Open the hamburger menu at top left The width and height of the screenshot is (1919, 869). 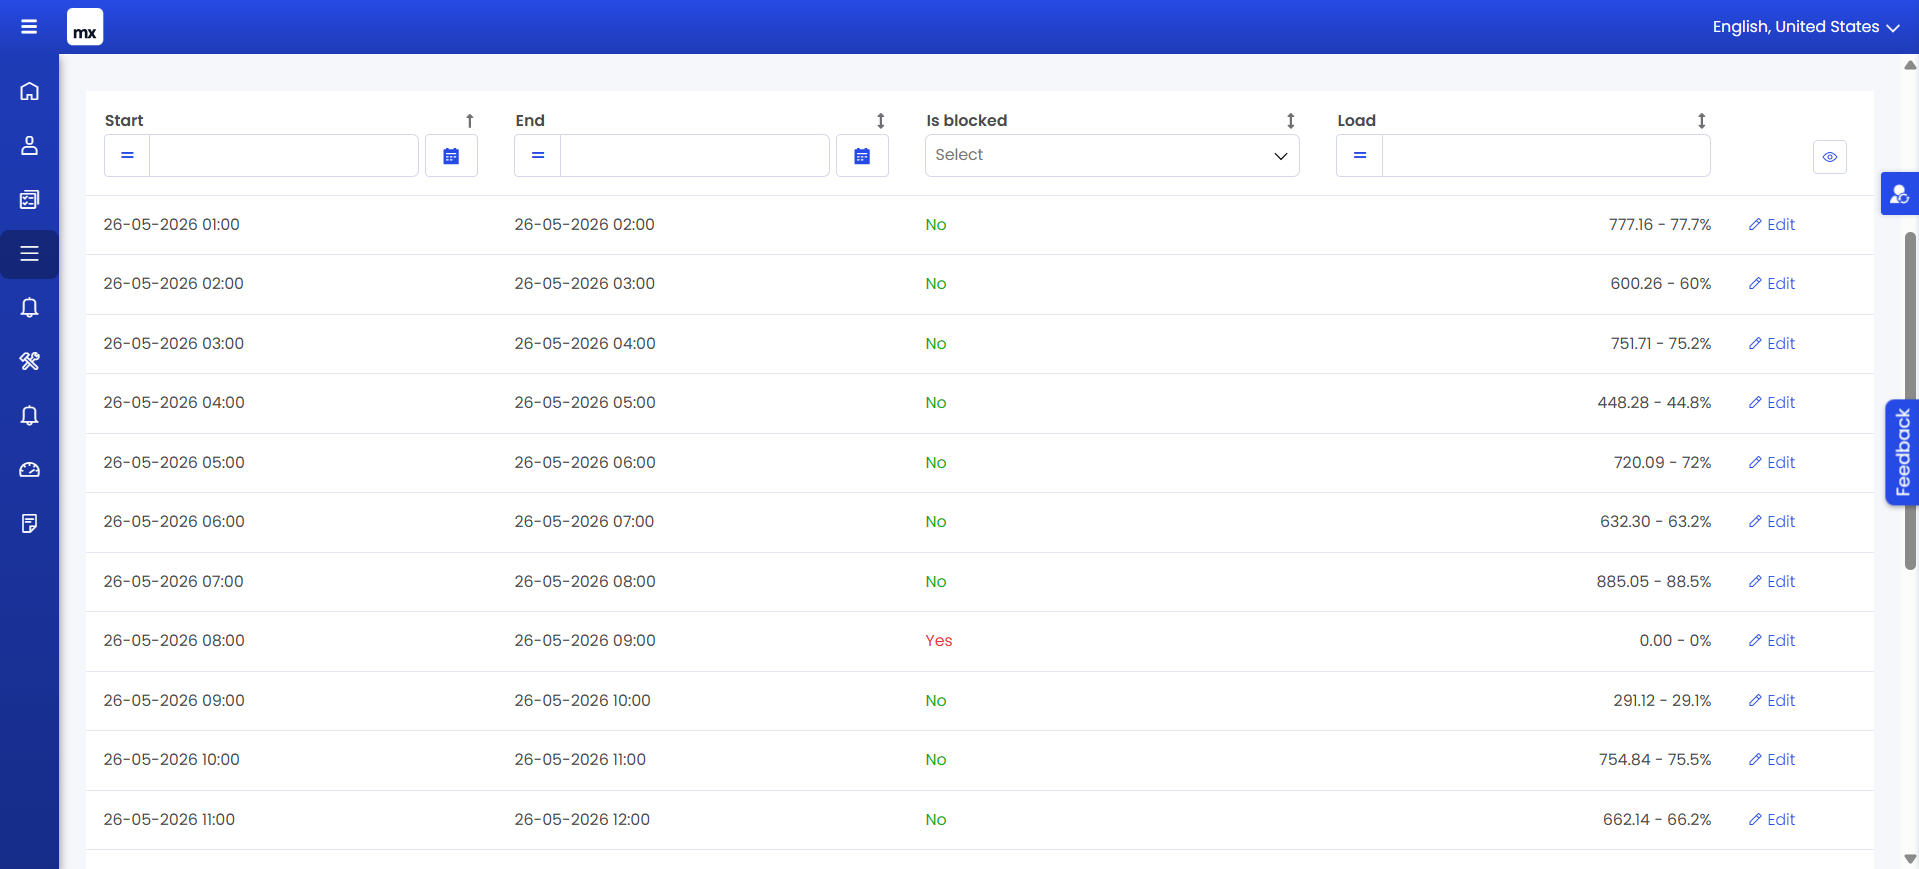[x=29, y=27]
